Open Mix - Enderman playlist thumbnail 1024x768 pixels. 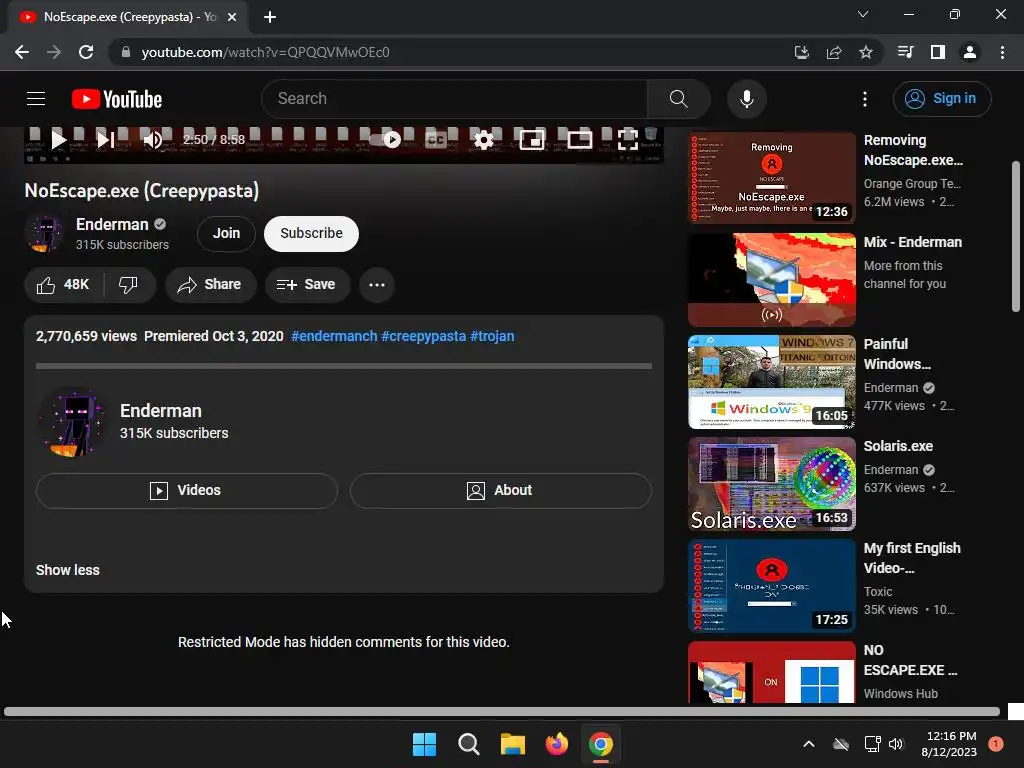(772, 280)
